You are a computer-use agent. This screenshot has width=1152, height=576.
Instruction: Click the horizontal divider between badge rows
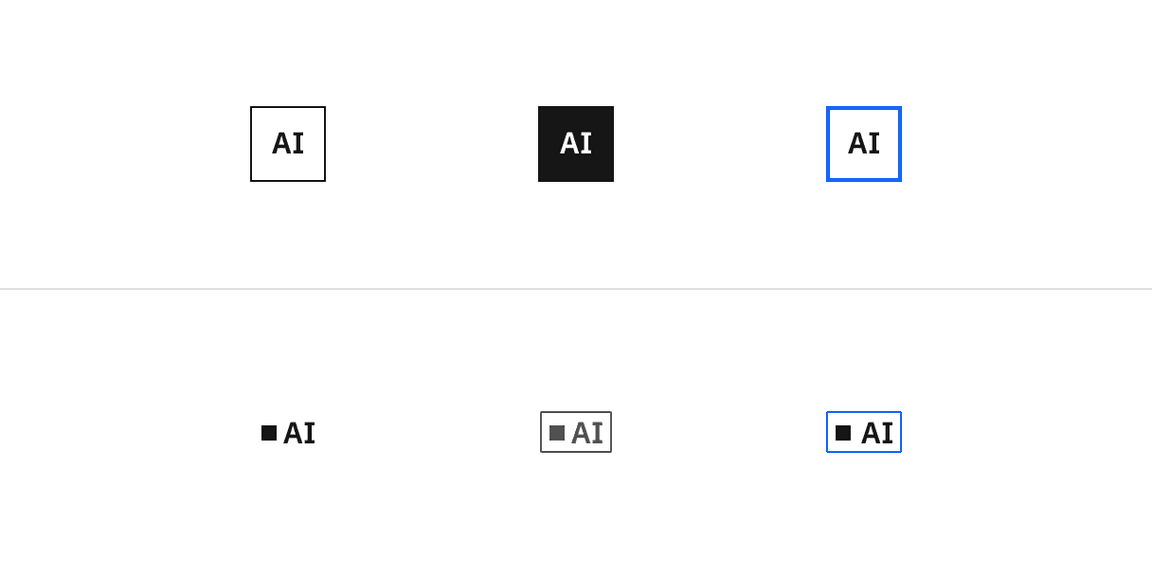(576, 290)
